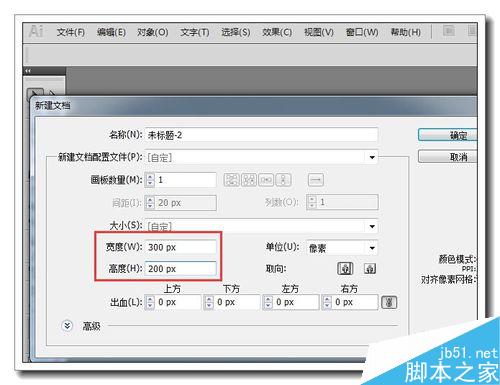Image resolution: width=500 pixels, height=385 pixels.
Task: Open the 文字(T) menu
Action: point(195,32)
